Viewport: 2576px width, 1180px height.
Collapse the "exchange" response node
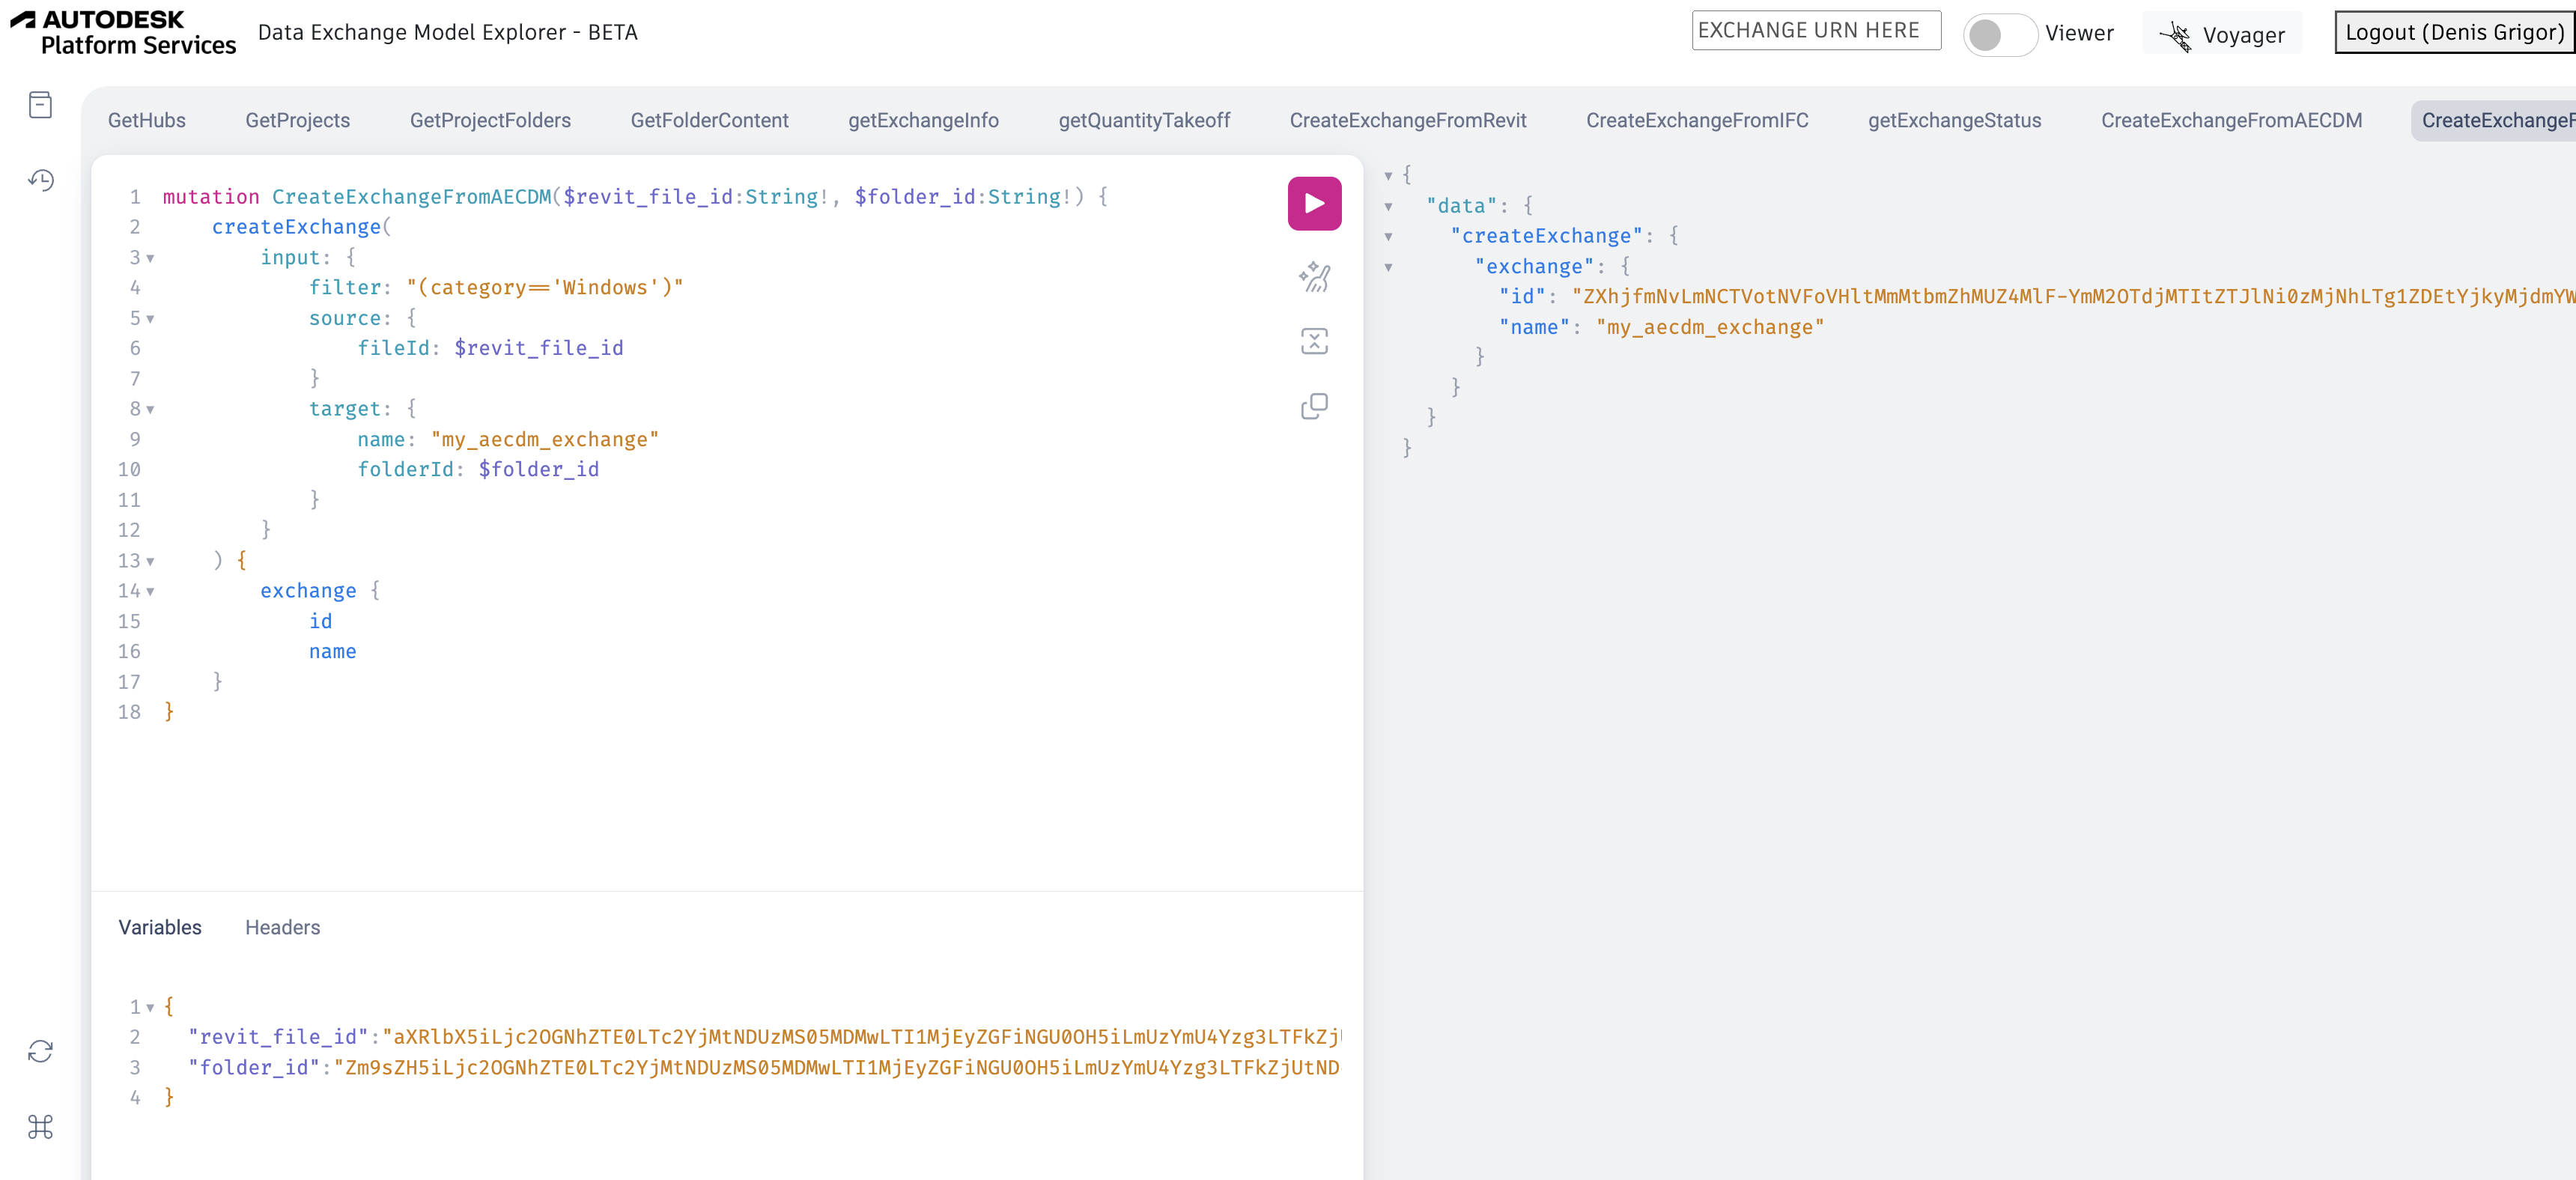click(1388, 268)
